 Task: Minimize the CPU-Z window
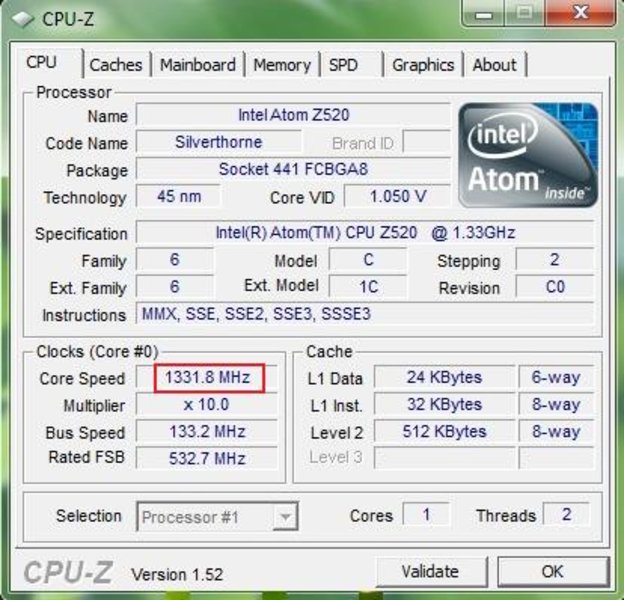484,14
